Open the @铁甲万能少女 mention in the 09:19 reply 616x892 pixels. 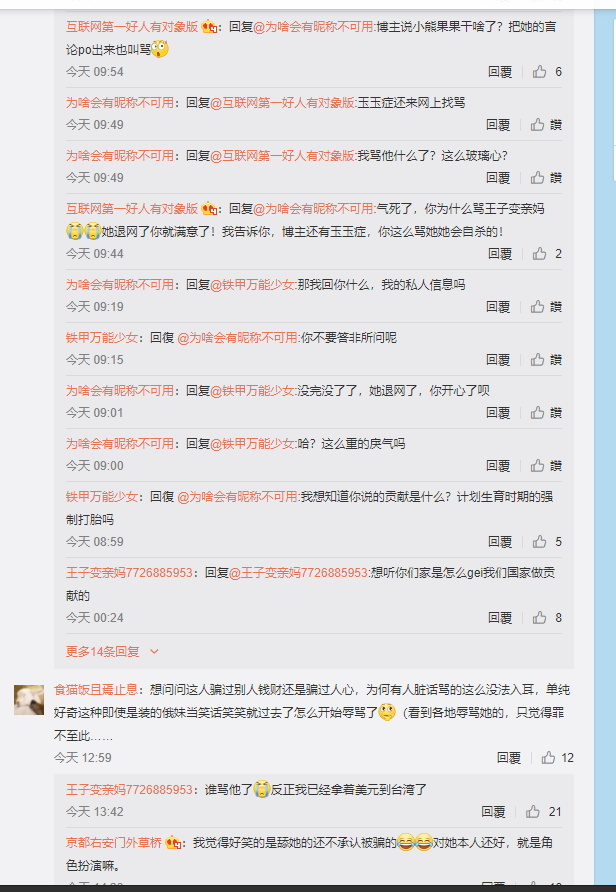(x=253, y=284)
